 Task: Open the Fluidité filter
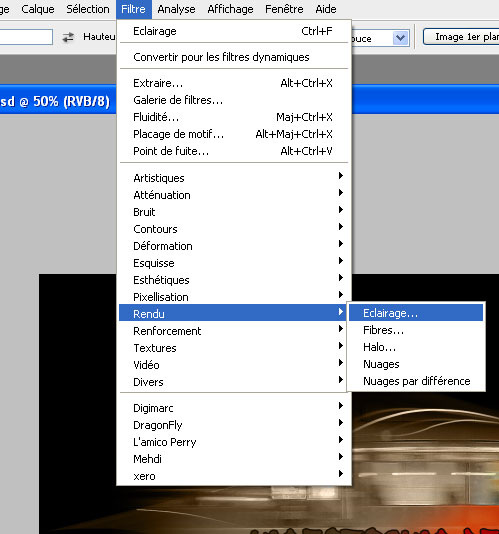pyautogui.click(x=234, y=117)
